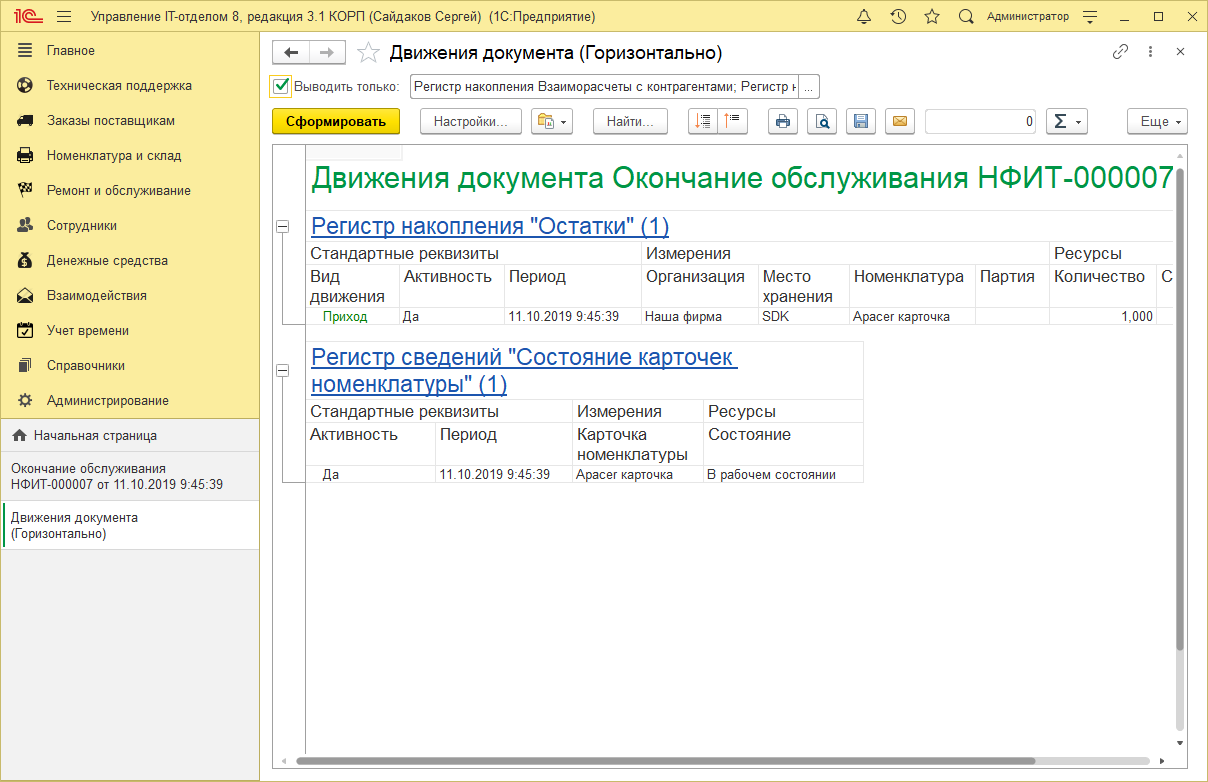This screenshot has width=1208, height=782.
Task: Open print Preview via magnifier-document icon
Action: [822, 121]
